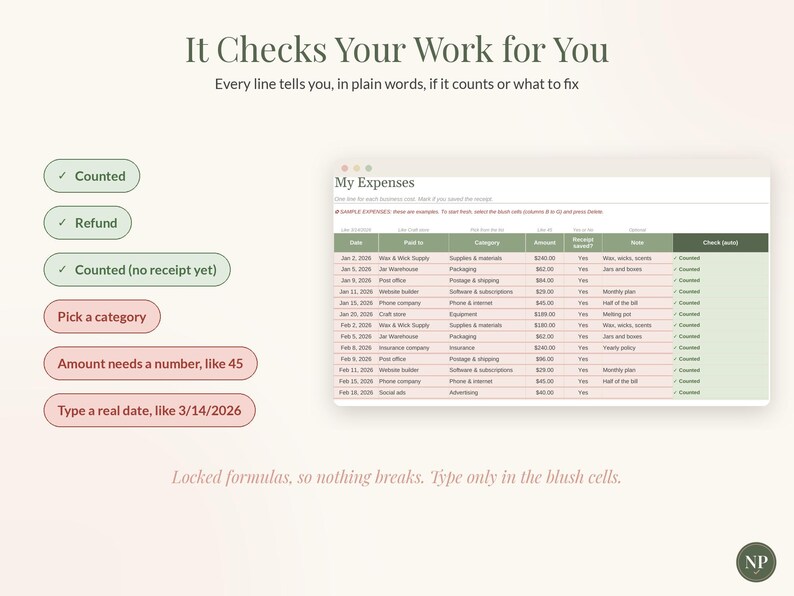
Task: Click the 'Jan 15, 2026' date cell
Action: (356, 303)
